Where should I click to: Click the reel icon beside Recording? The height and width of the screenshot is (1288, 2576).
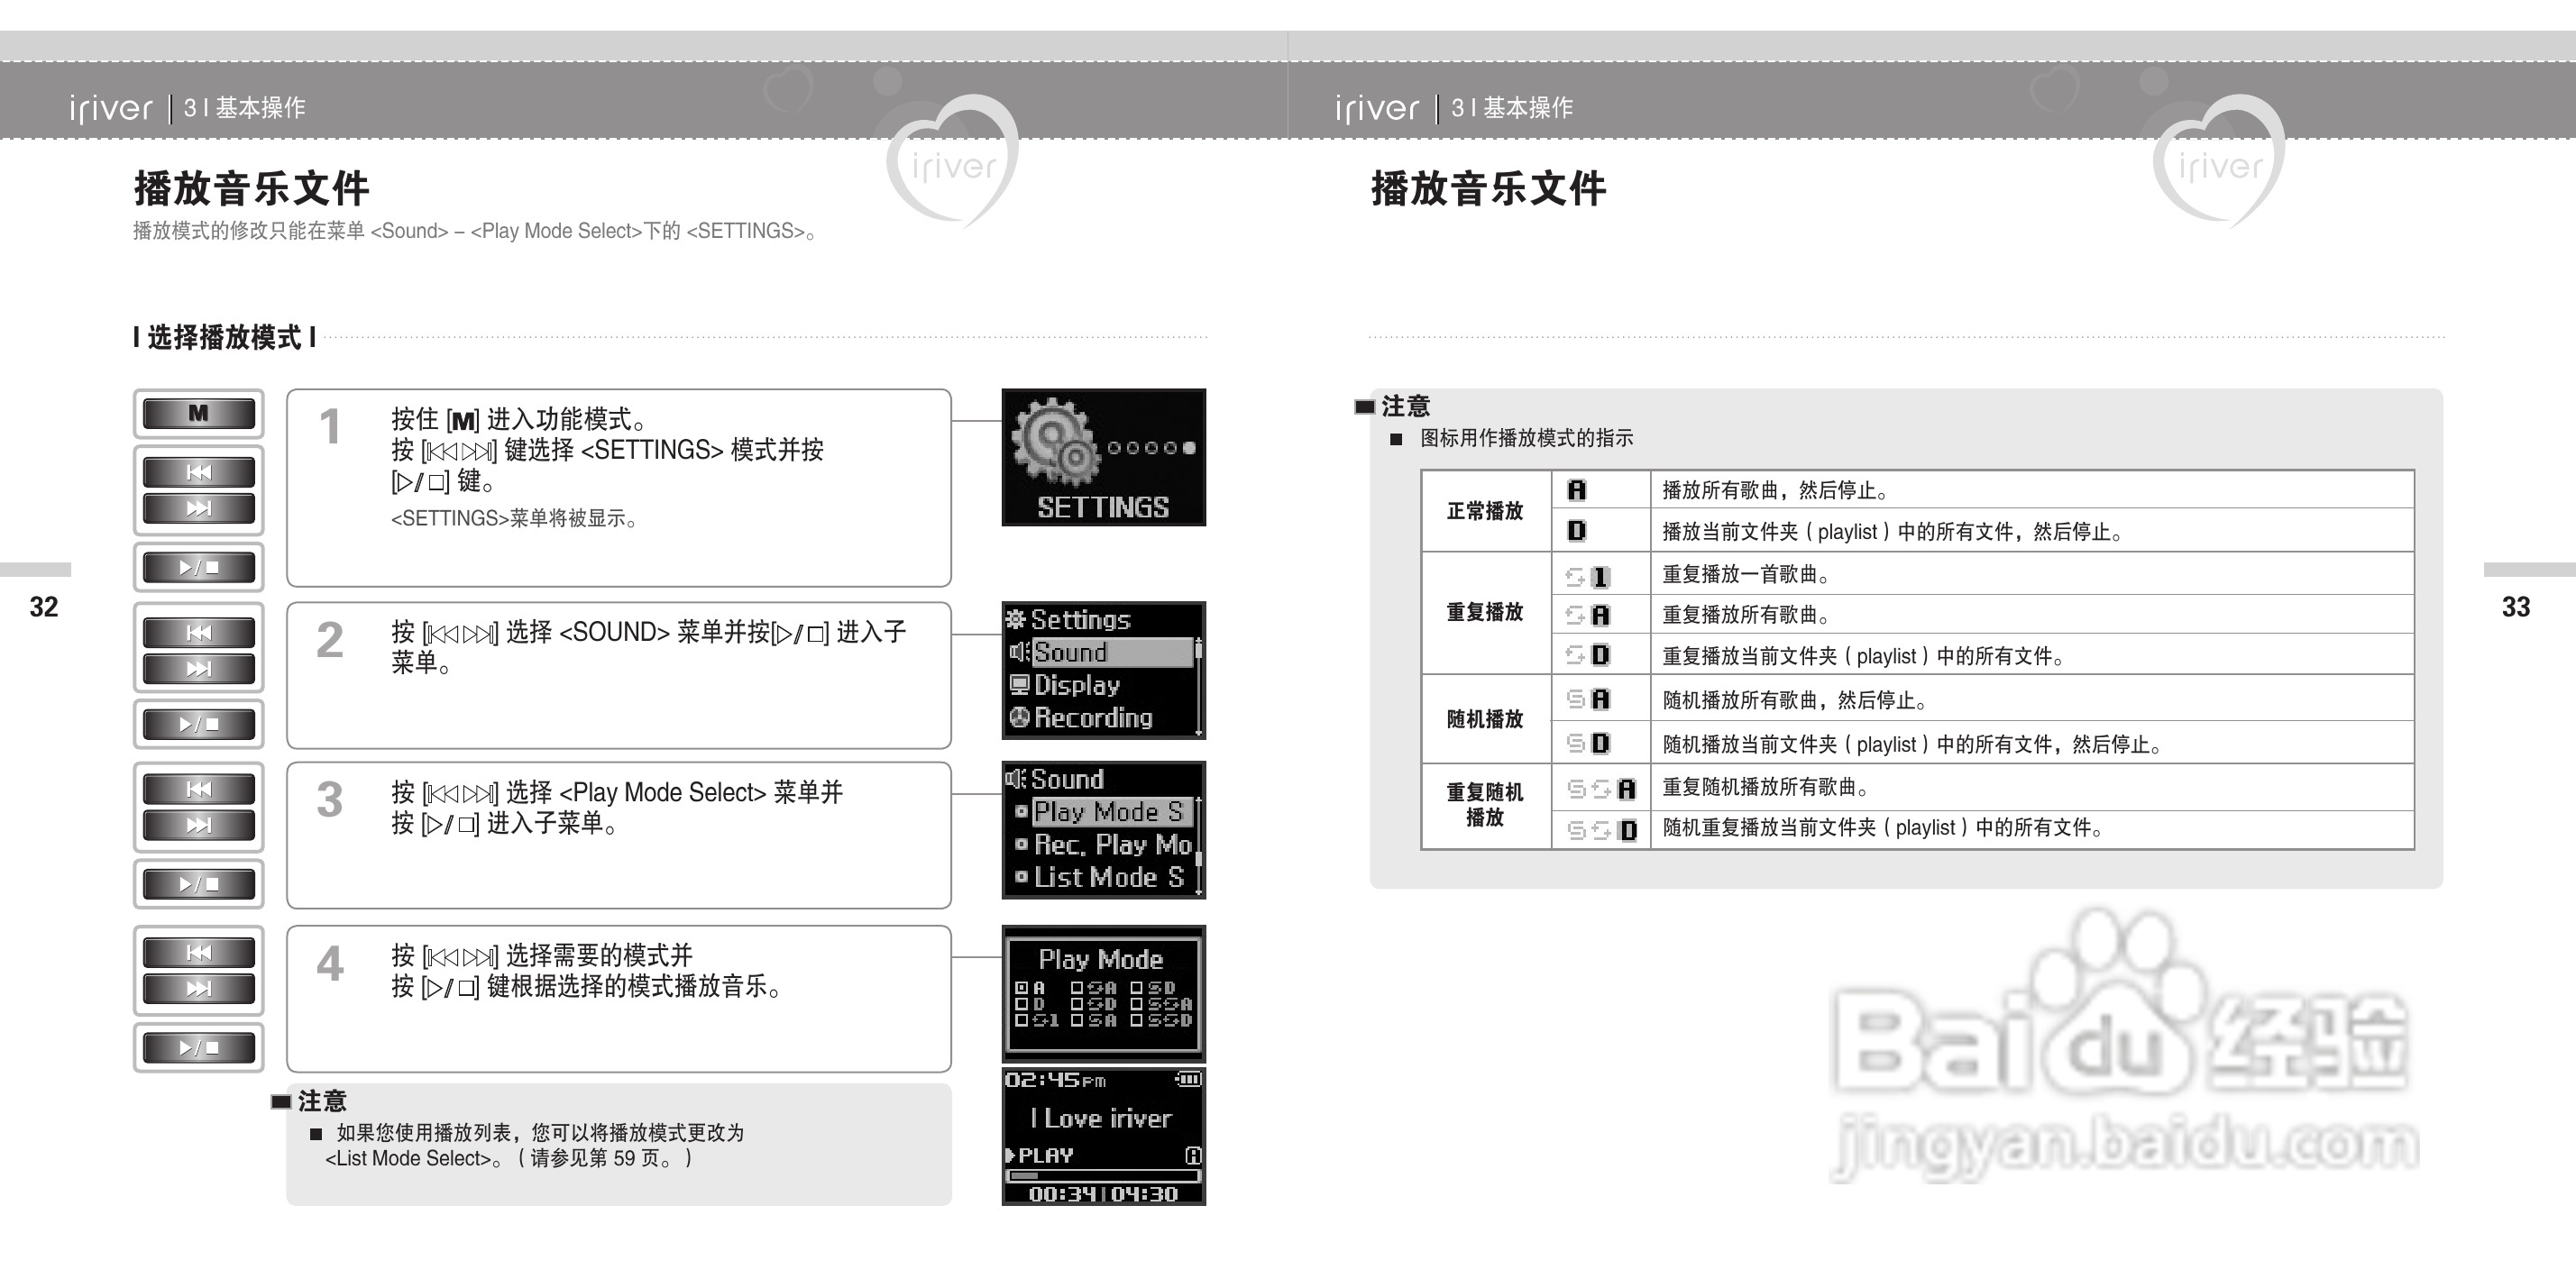[1018, 718]
